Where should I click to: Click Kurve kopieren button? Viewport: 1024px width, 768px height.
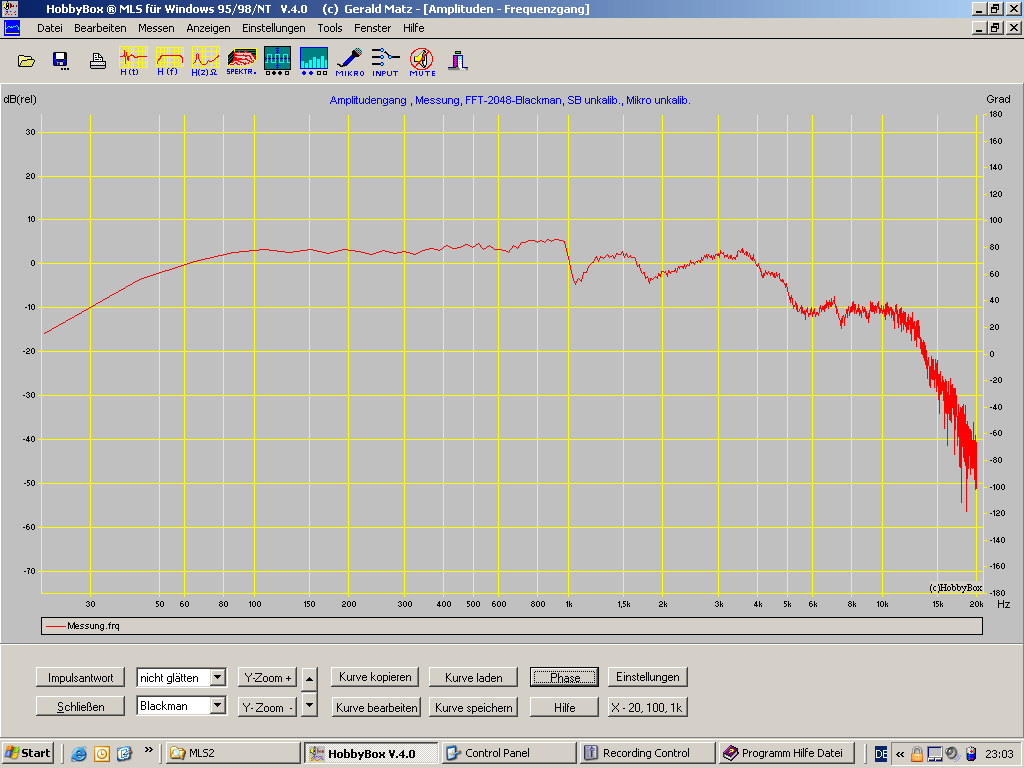pyautogui.click(x=376, y=677)
